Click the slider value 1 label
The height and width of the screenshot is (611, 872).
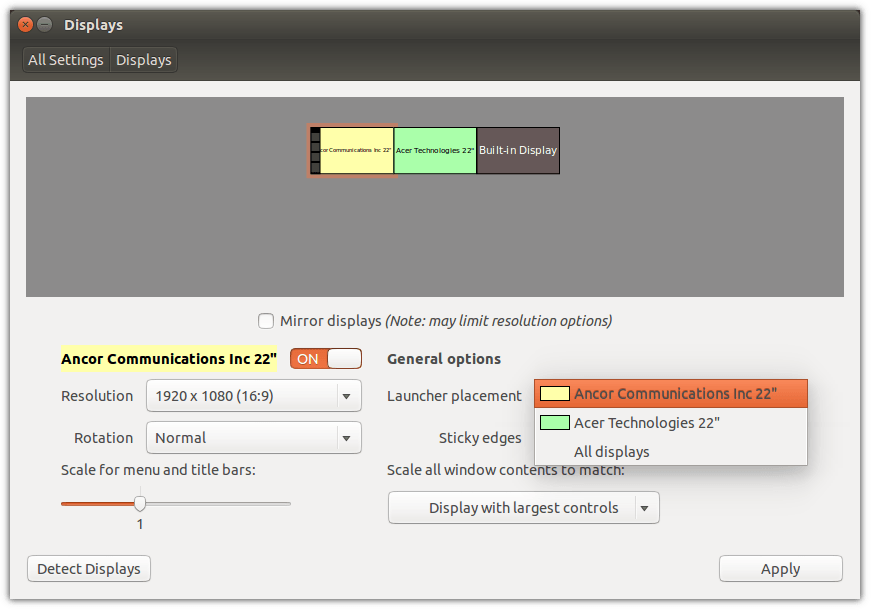140,524
